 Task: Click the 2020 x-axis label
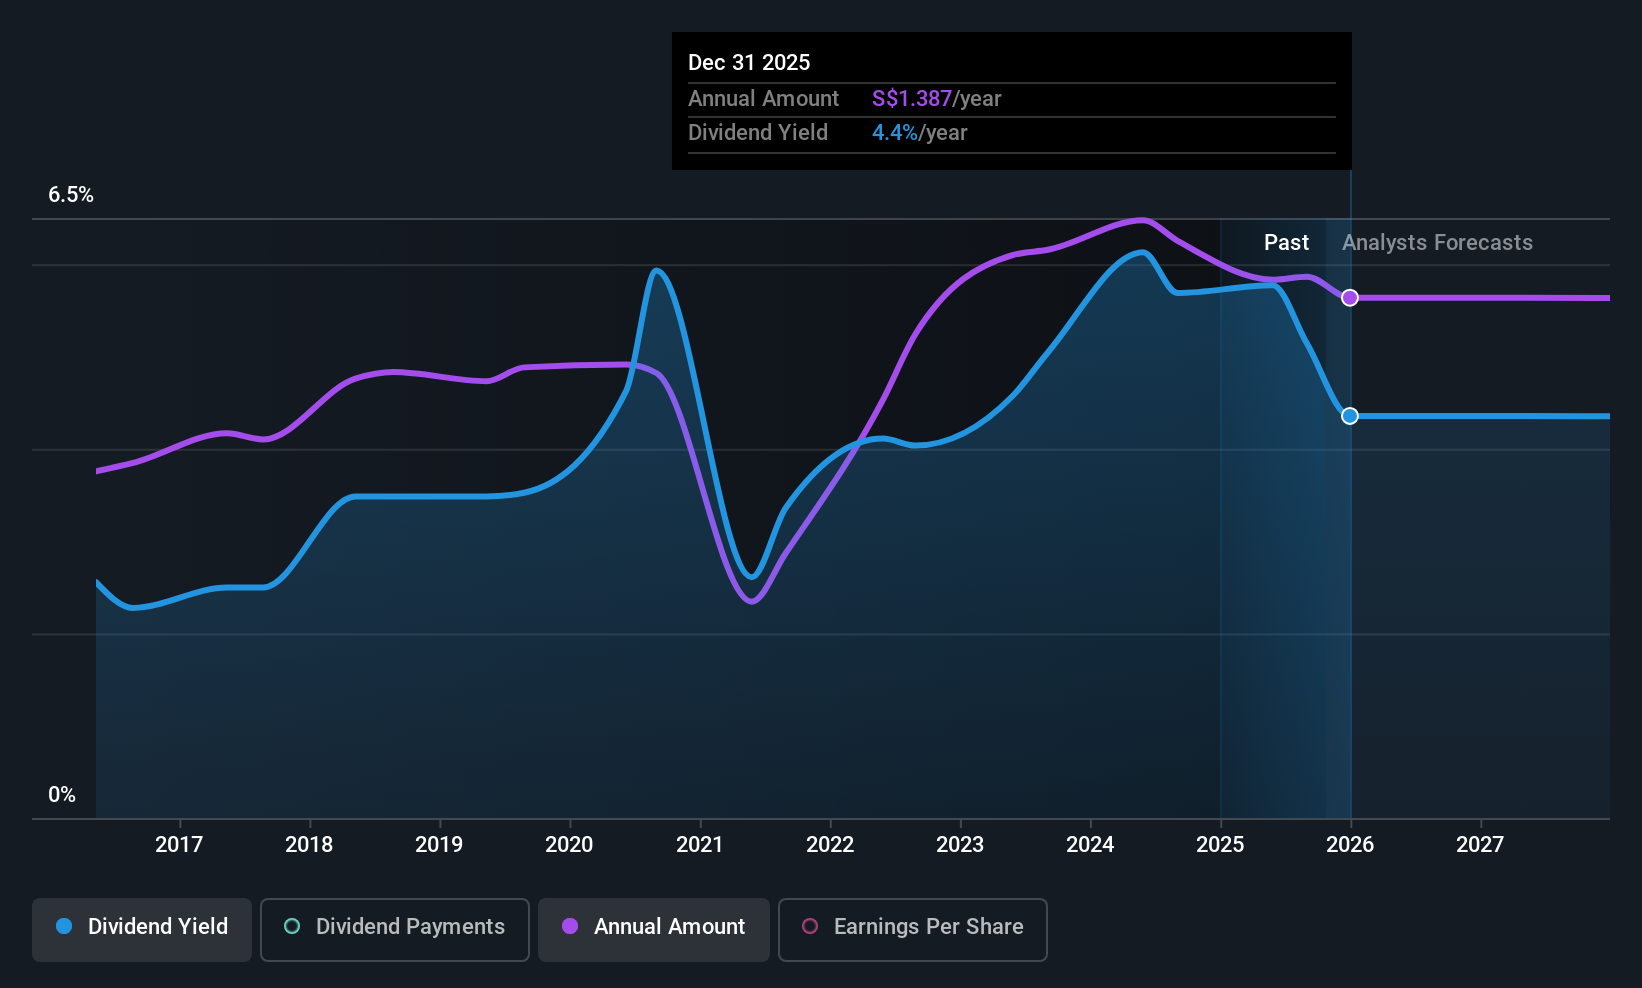[x=569, y=844]
